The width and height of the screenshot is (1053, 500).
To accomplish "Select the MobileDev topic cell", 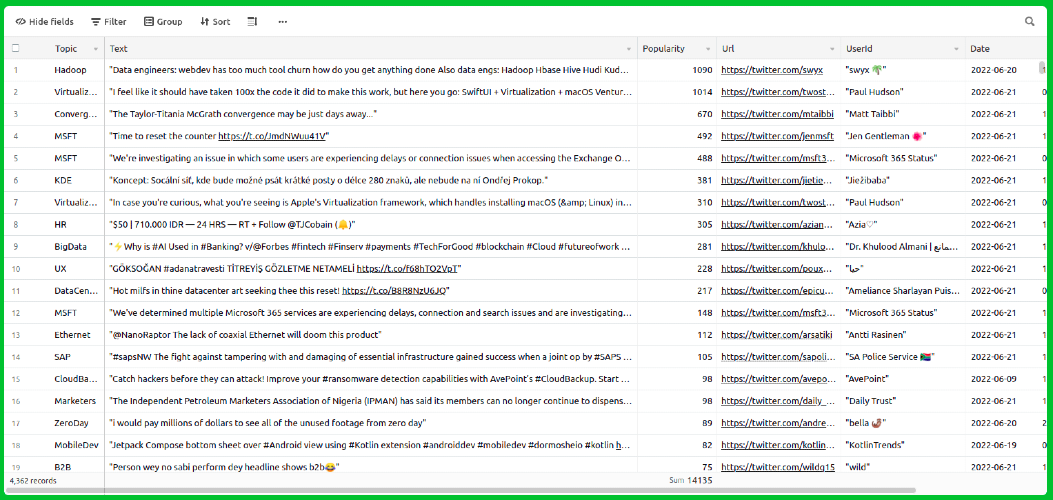I will 77,445.
